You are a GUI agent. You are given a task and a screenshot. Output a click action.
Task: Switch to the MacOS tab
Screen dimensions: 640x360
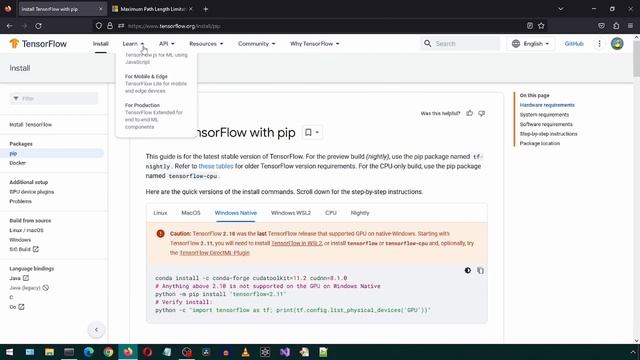(x=191, y=213)
